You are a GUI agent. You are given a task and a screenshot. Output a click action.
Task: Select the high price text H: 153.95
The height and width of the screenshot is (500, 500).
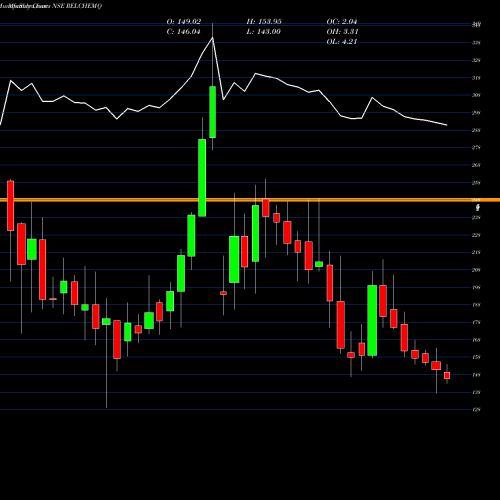tap(264, 22)
